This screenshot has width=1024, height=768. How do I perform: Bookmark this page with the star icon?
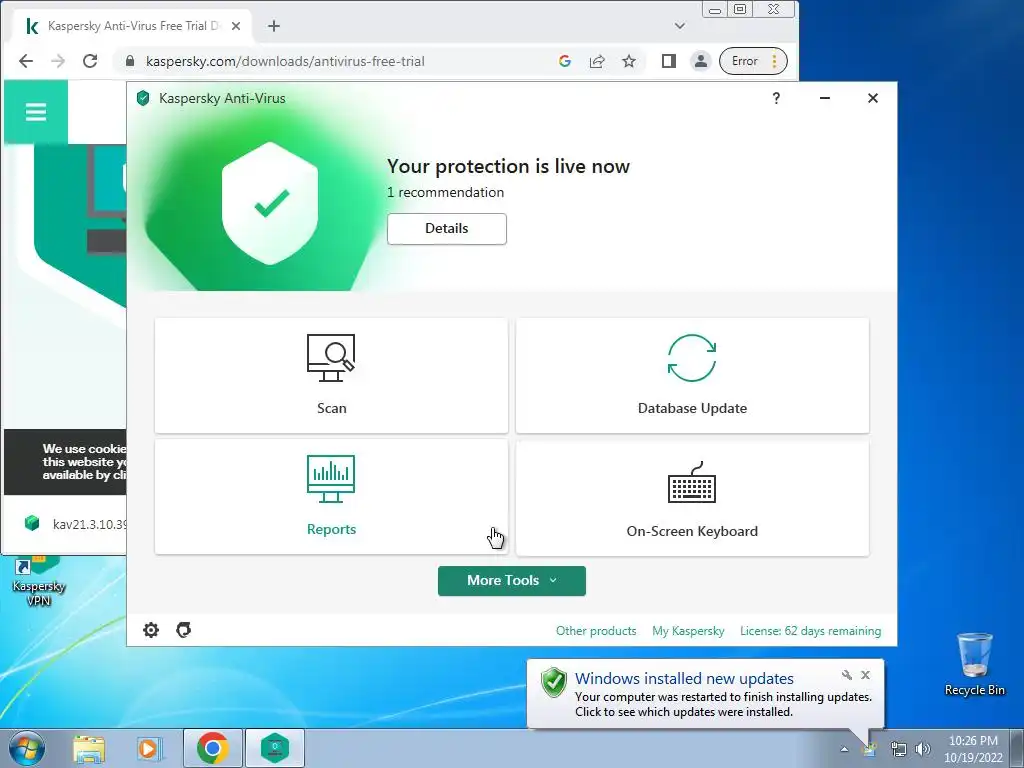click(x=629, y=61)
